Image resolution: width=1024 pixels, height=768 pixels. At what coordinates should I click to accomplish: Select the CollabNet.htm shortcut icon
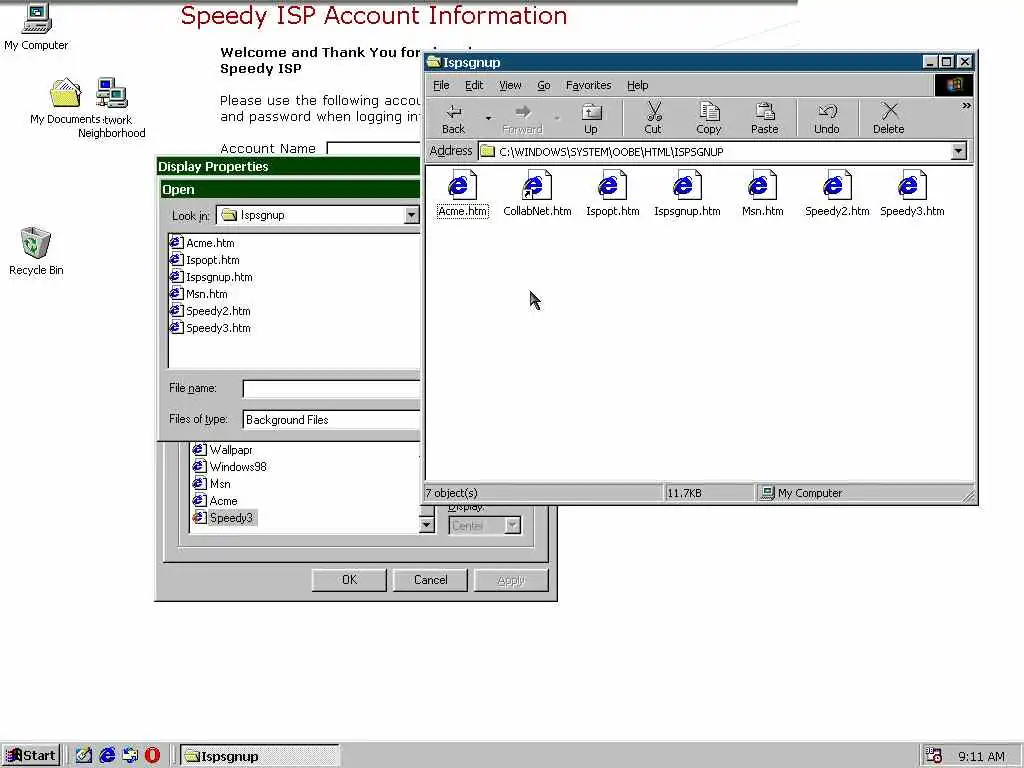pyautogui.click(x=537, y=194)
